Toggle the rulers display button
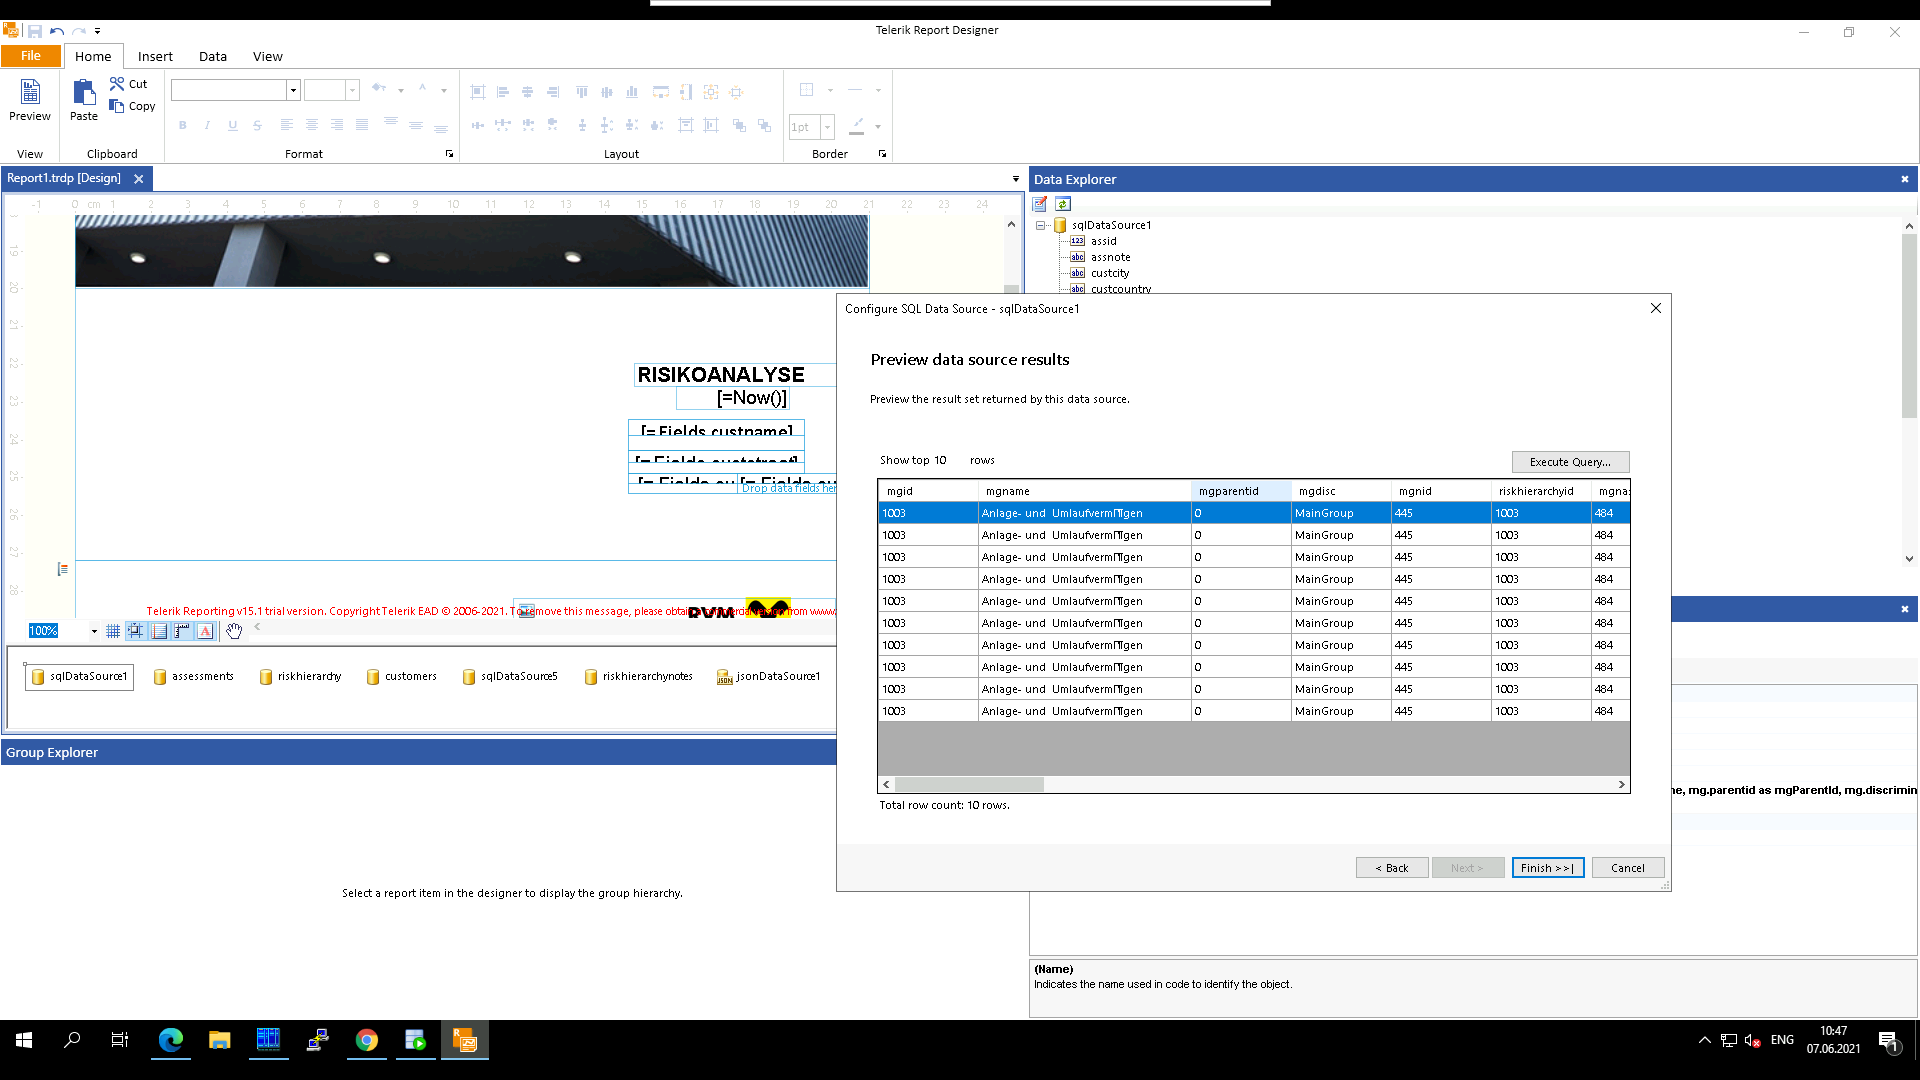 coord(182,631)
